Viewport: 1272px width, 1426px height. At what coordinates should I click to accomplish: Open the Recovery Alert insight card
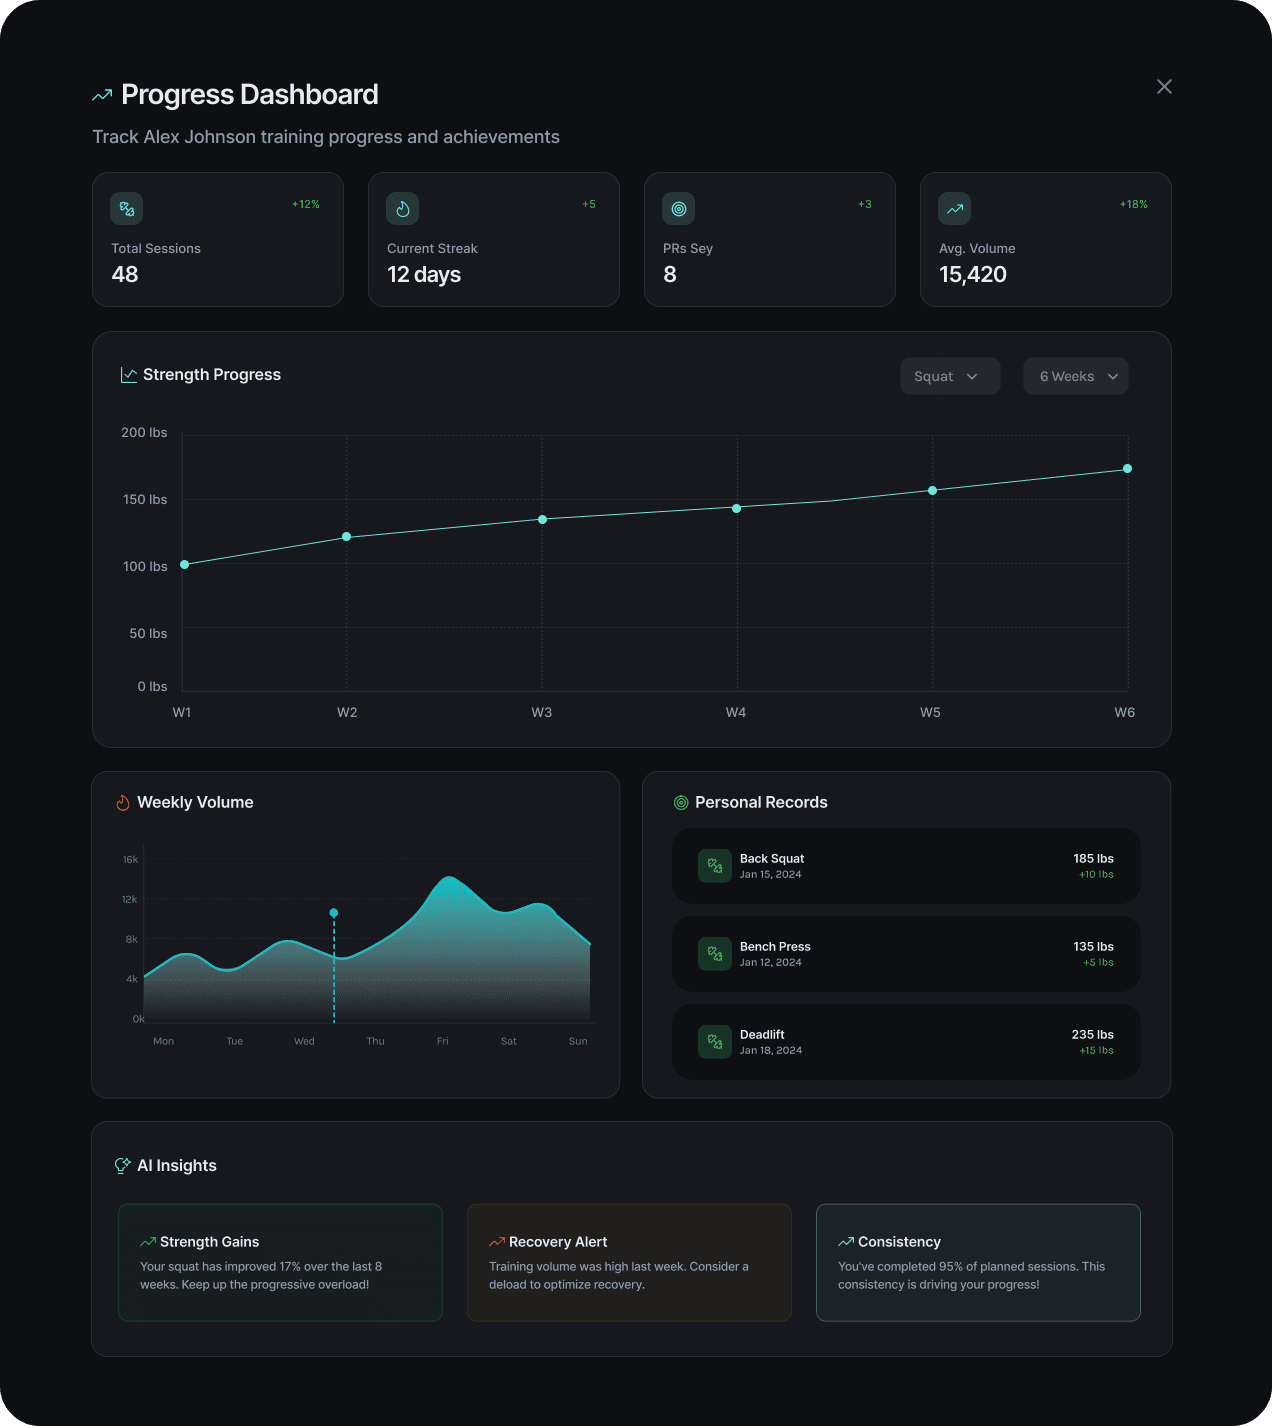click(x=629, y=1262)
